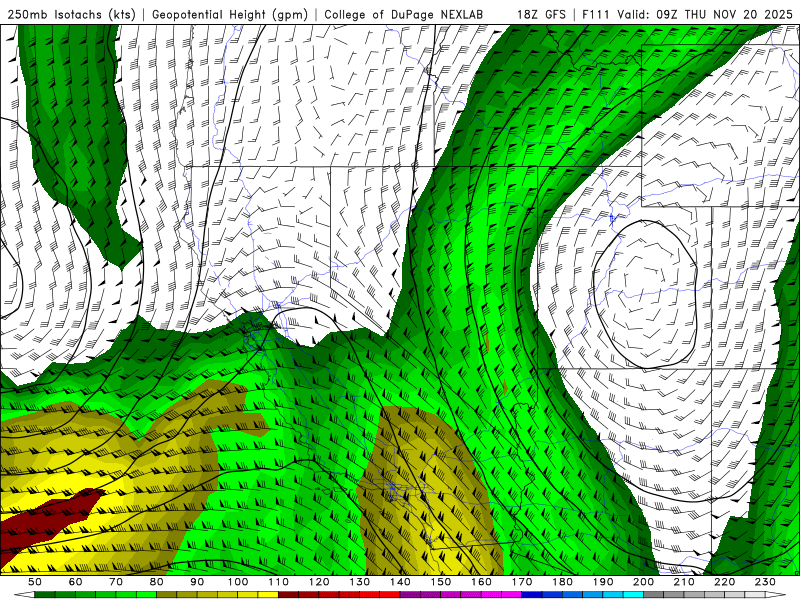The height and width of the screenshot is (600, 800).
Task: Click the 80 value on the legend
Action: tap(157, 582)
